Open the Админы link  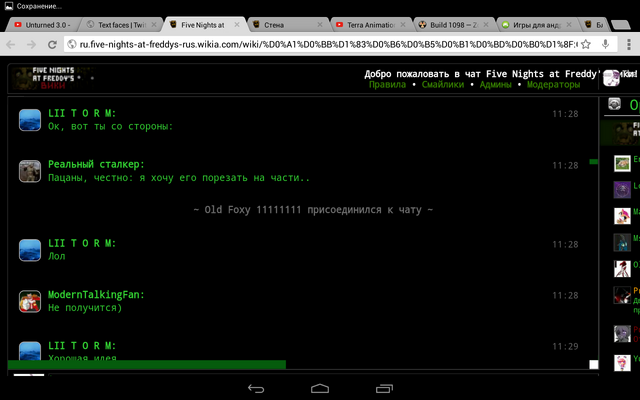point(495,85)
